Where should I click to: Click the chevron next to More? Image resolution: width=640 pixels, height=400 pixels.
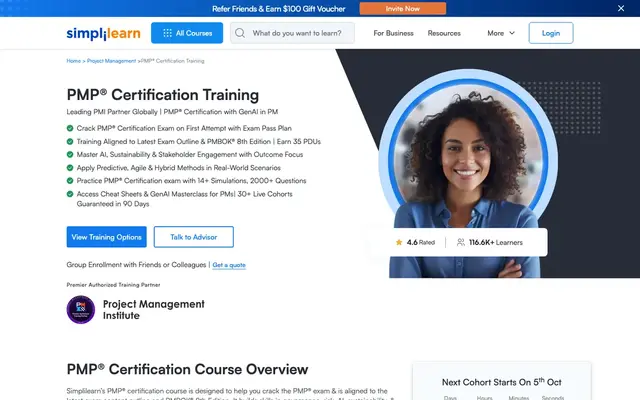[x=512, y=33]
